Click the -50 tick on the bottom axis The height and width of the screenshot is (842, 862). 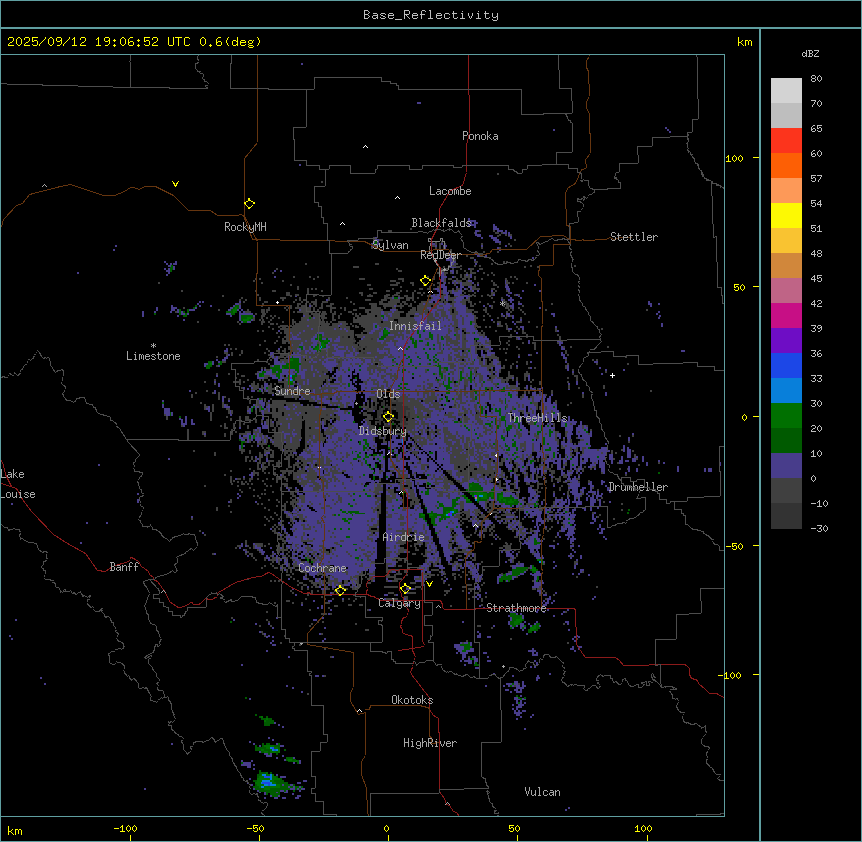pos(255,828)
